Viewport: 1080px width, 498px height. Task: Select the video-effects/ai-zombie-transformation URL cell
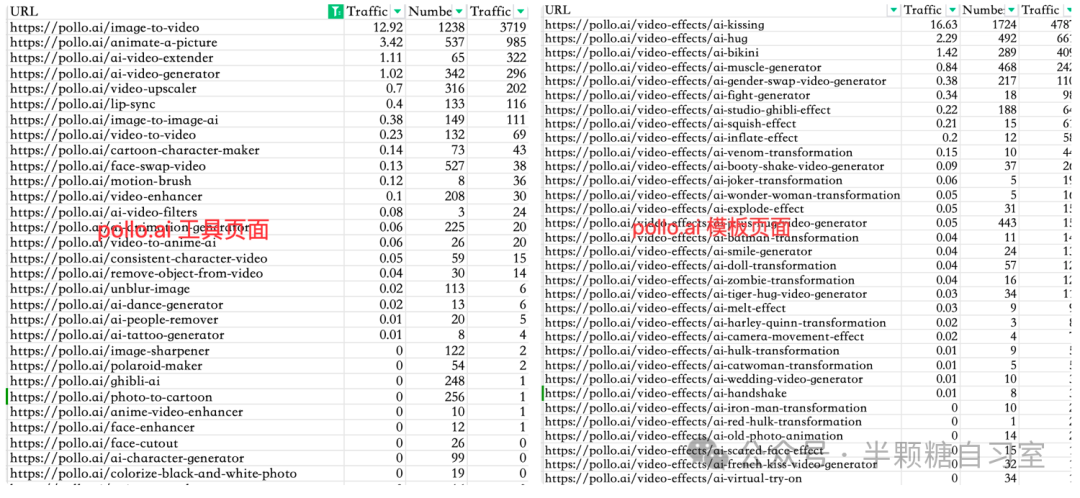[x=722, y=280]
